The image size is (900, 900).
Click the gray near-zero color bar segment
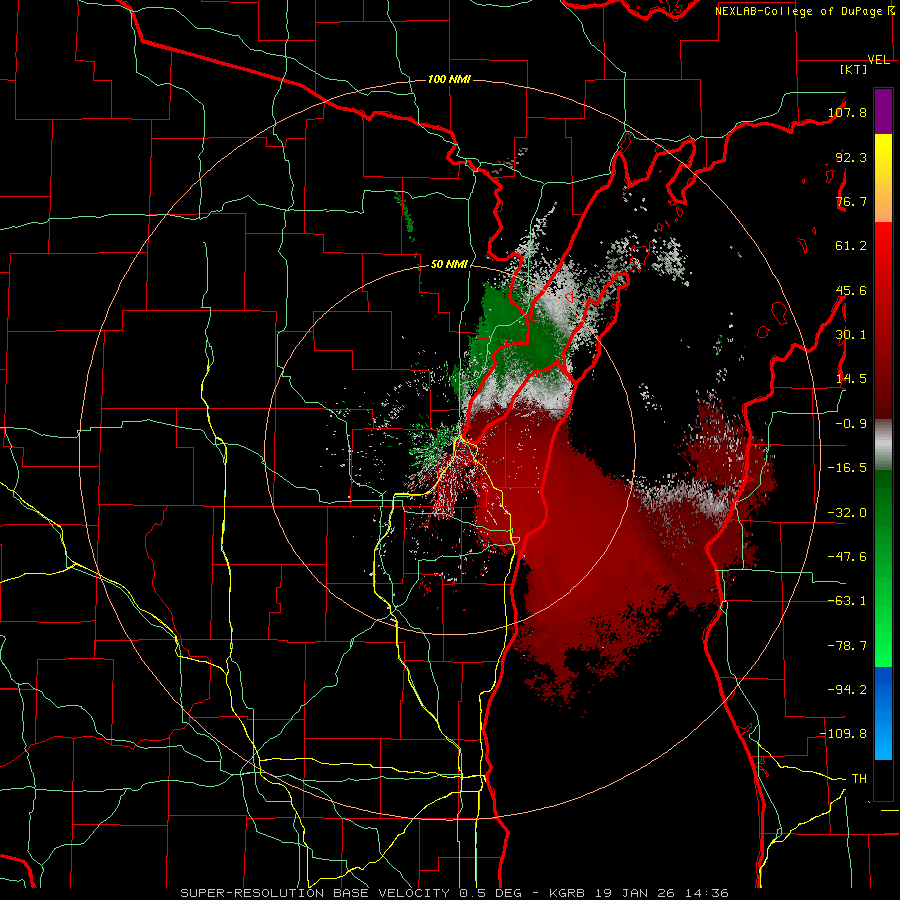pos(883,445)
